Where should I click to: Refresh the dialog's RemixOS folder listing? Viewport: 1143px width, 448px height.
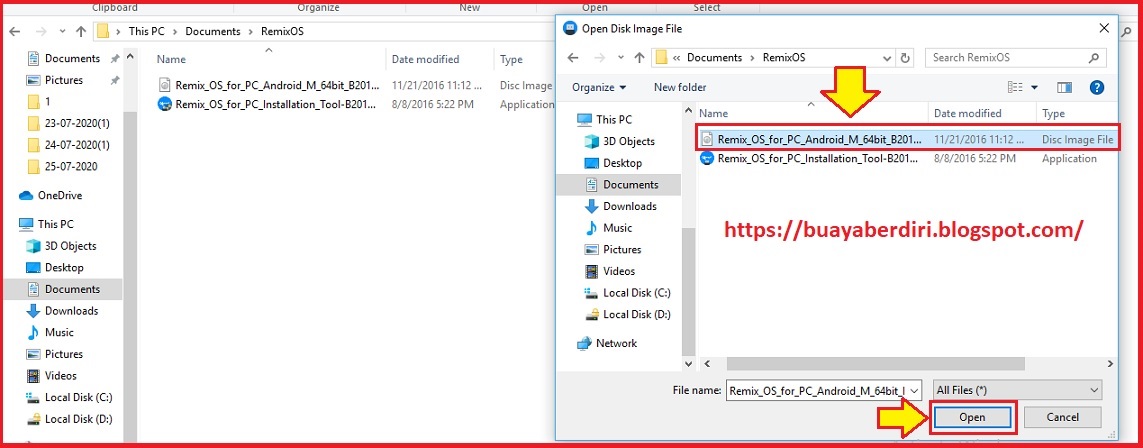point(905,58)
